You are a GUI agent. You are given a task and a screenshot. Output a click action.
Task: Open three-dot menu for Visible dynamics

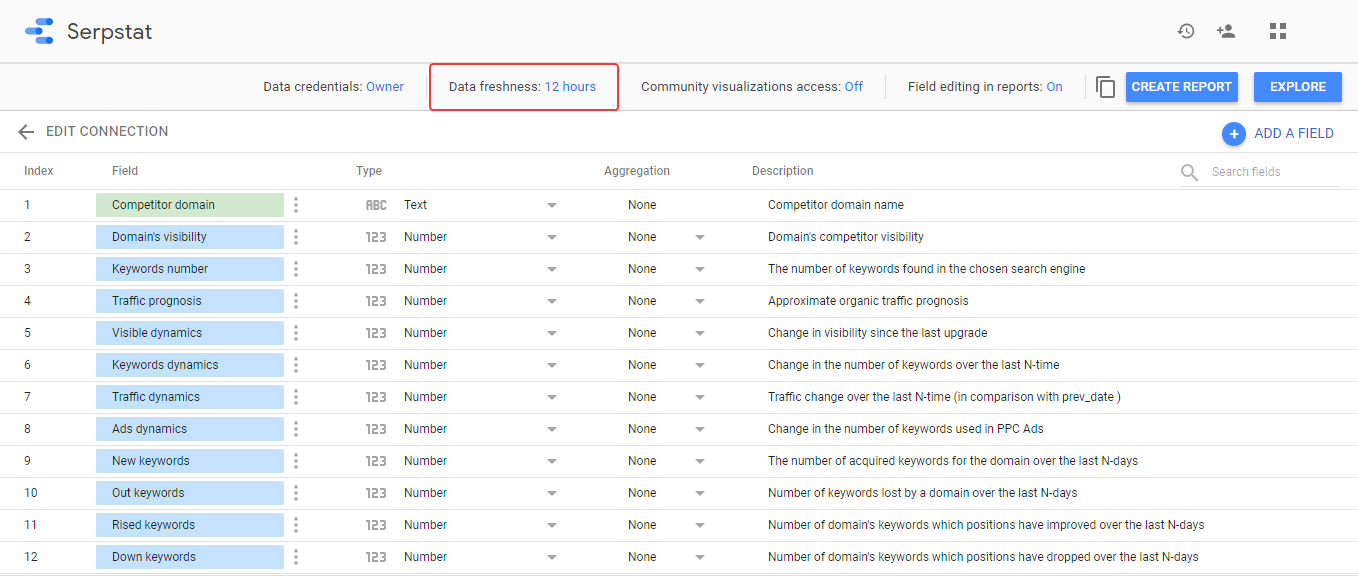296,333
